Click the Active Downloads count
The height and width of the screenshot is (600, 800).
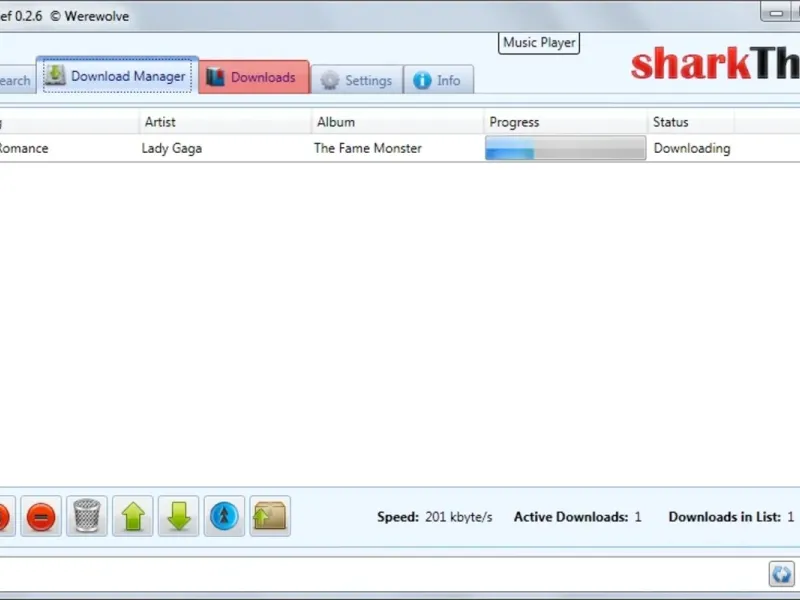(578, 517)
